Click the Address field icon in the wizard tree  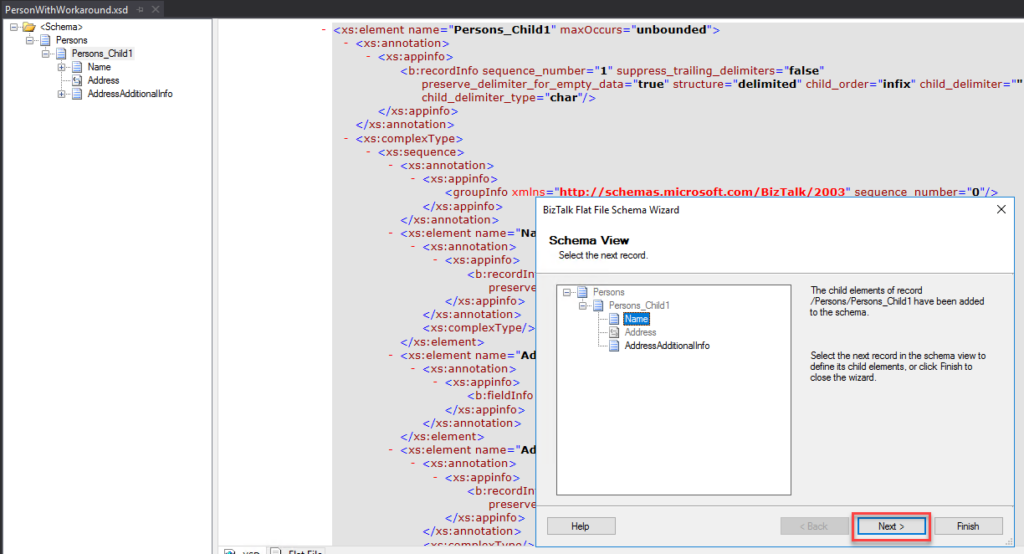[614, 332]
